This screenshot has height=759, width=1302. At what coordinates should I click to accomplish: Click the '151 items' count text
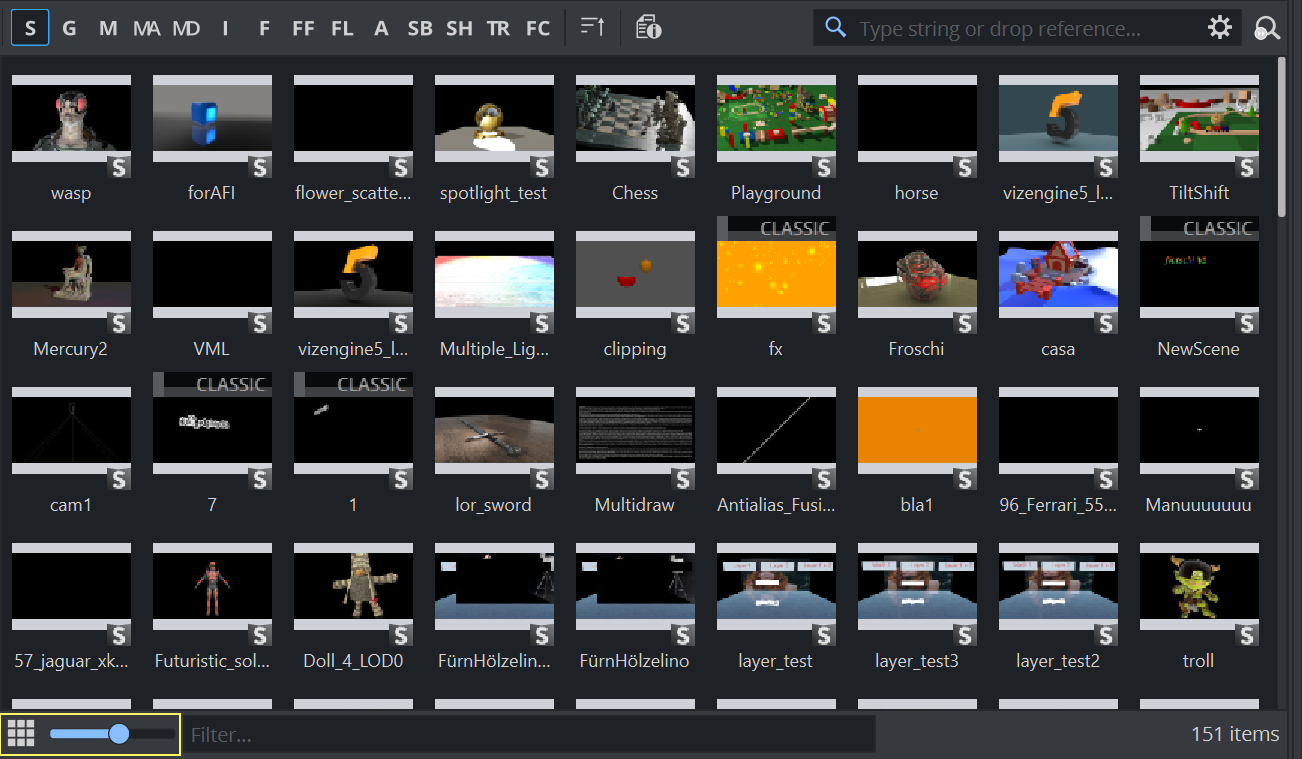click(x=1235, y=734)
